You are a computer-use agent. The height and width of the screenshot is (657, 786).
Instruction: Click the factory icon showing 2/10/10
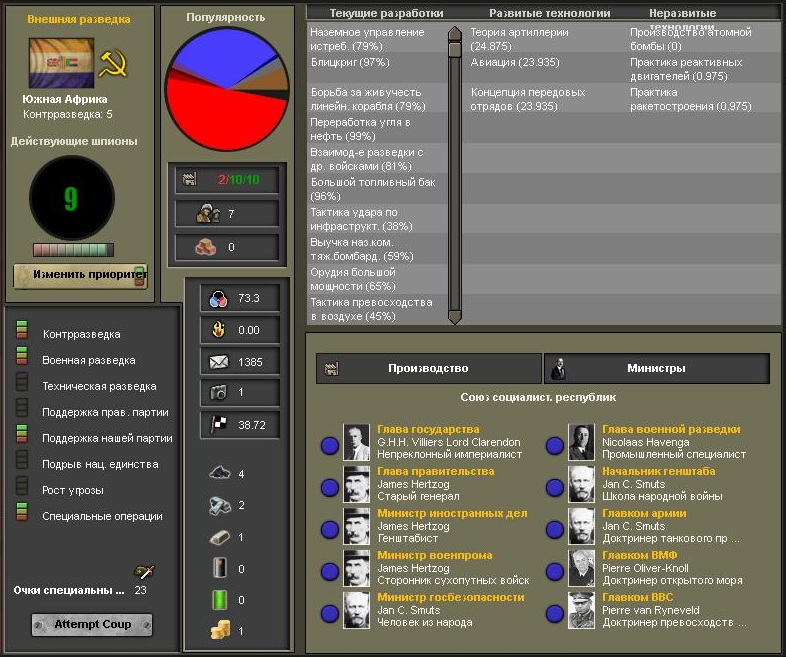[189, 179]
